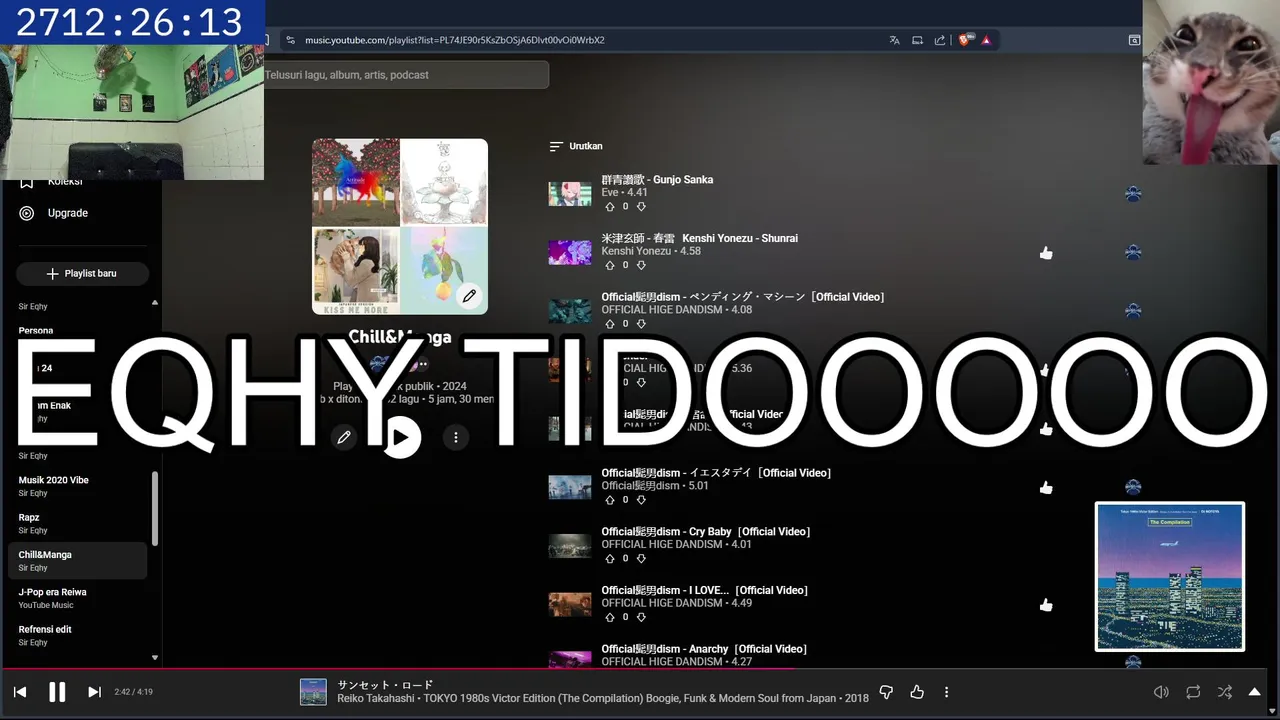Screen dimensions: 1280x720
Task: Open OFFICIAL HIGE DANDISM link under Anarchy
Action: 662,661
